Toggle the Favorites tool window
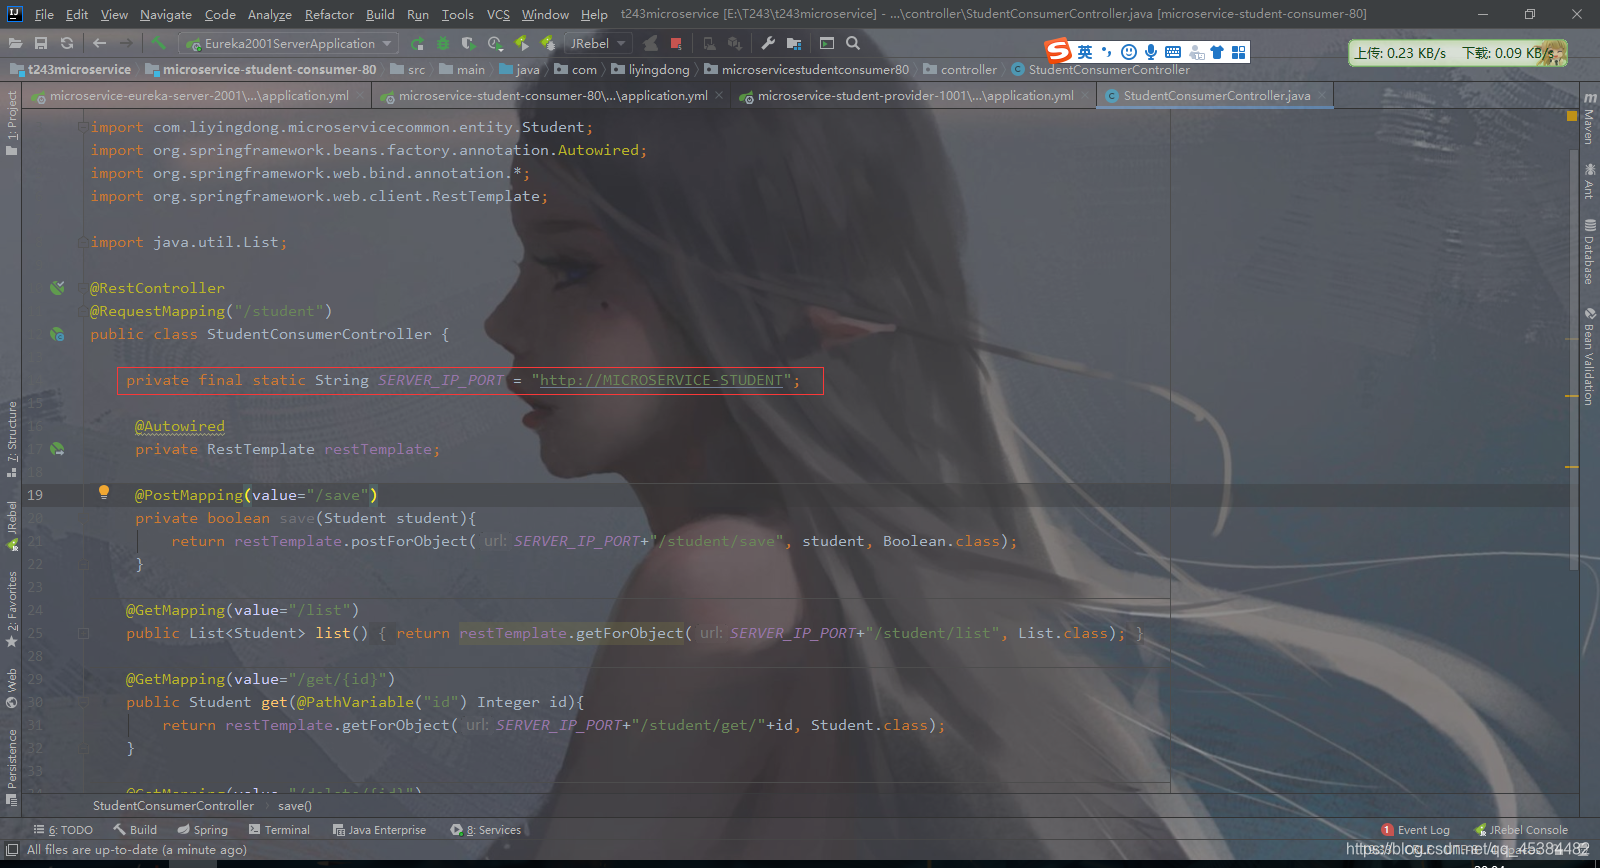1600x868 pixels. [x=12, y=609]
